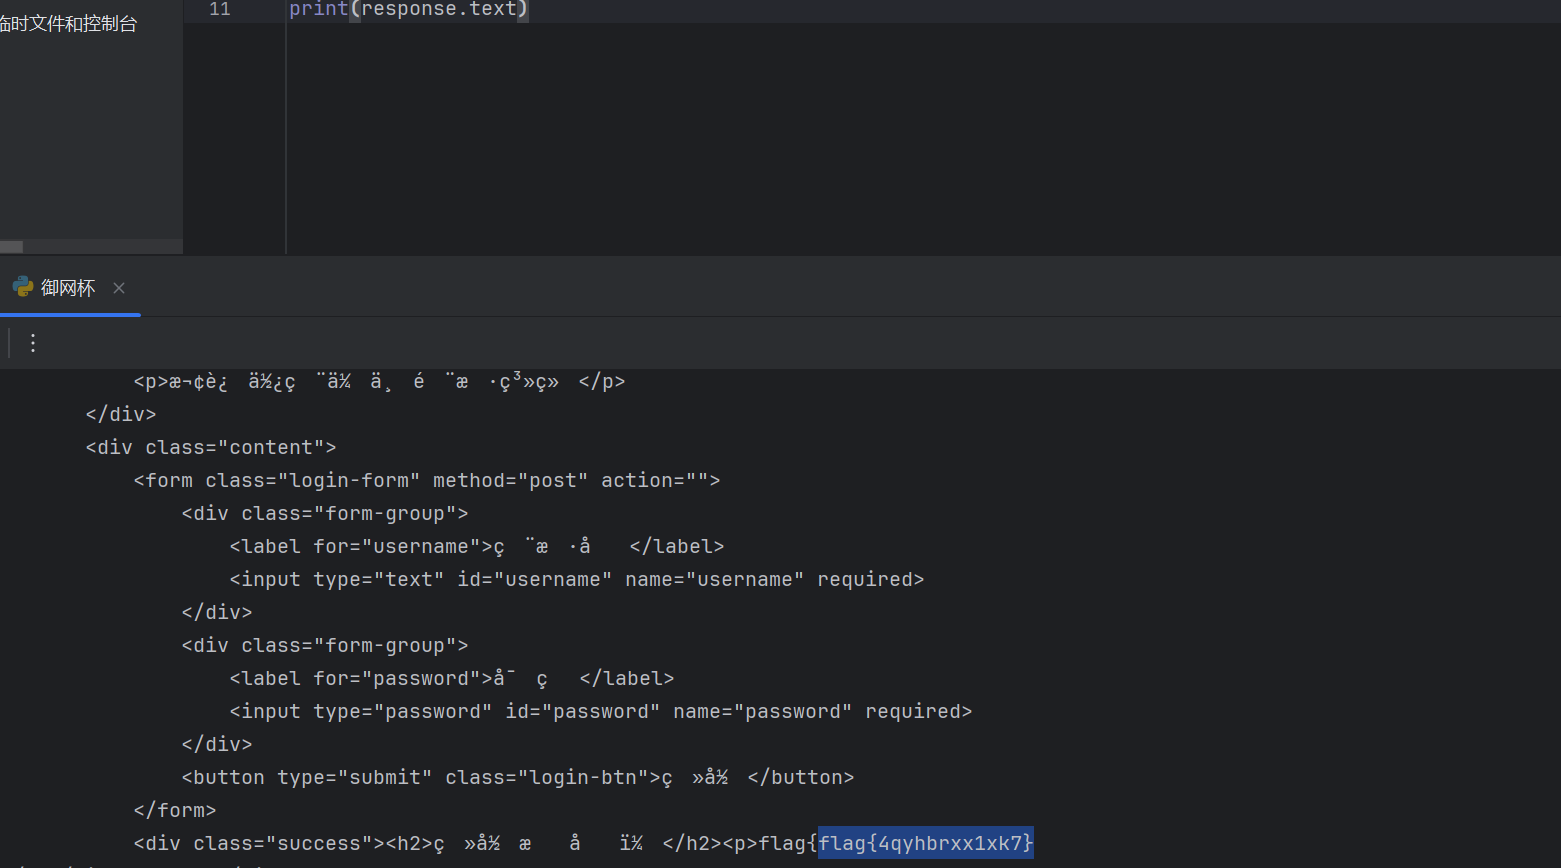The image size is (1561, 868).
Task: Place cursor in print(response.text) code line
Action: coord(408,9)
